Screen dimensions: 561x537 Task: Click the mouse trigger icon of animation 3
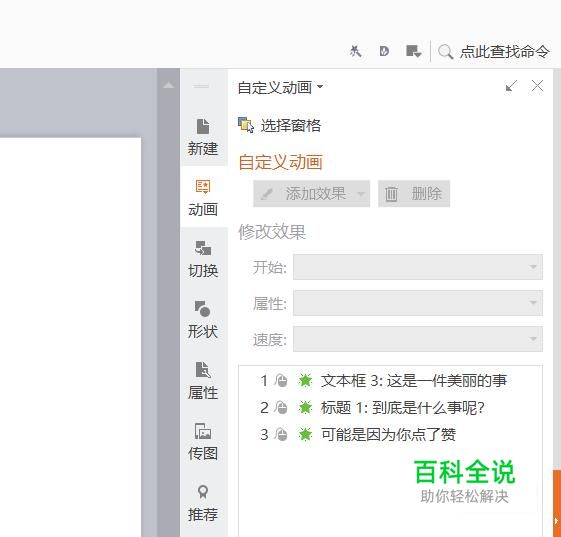click(281, 434)
